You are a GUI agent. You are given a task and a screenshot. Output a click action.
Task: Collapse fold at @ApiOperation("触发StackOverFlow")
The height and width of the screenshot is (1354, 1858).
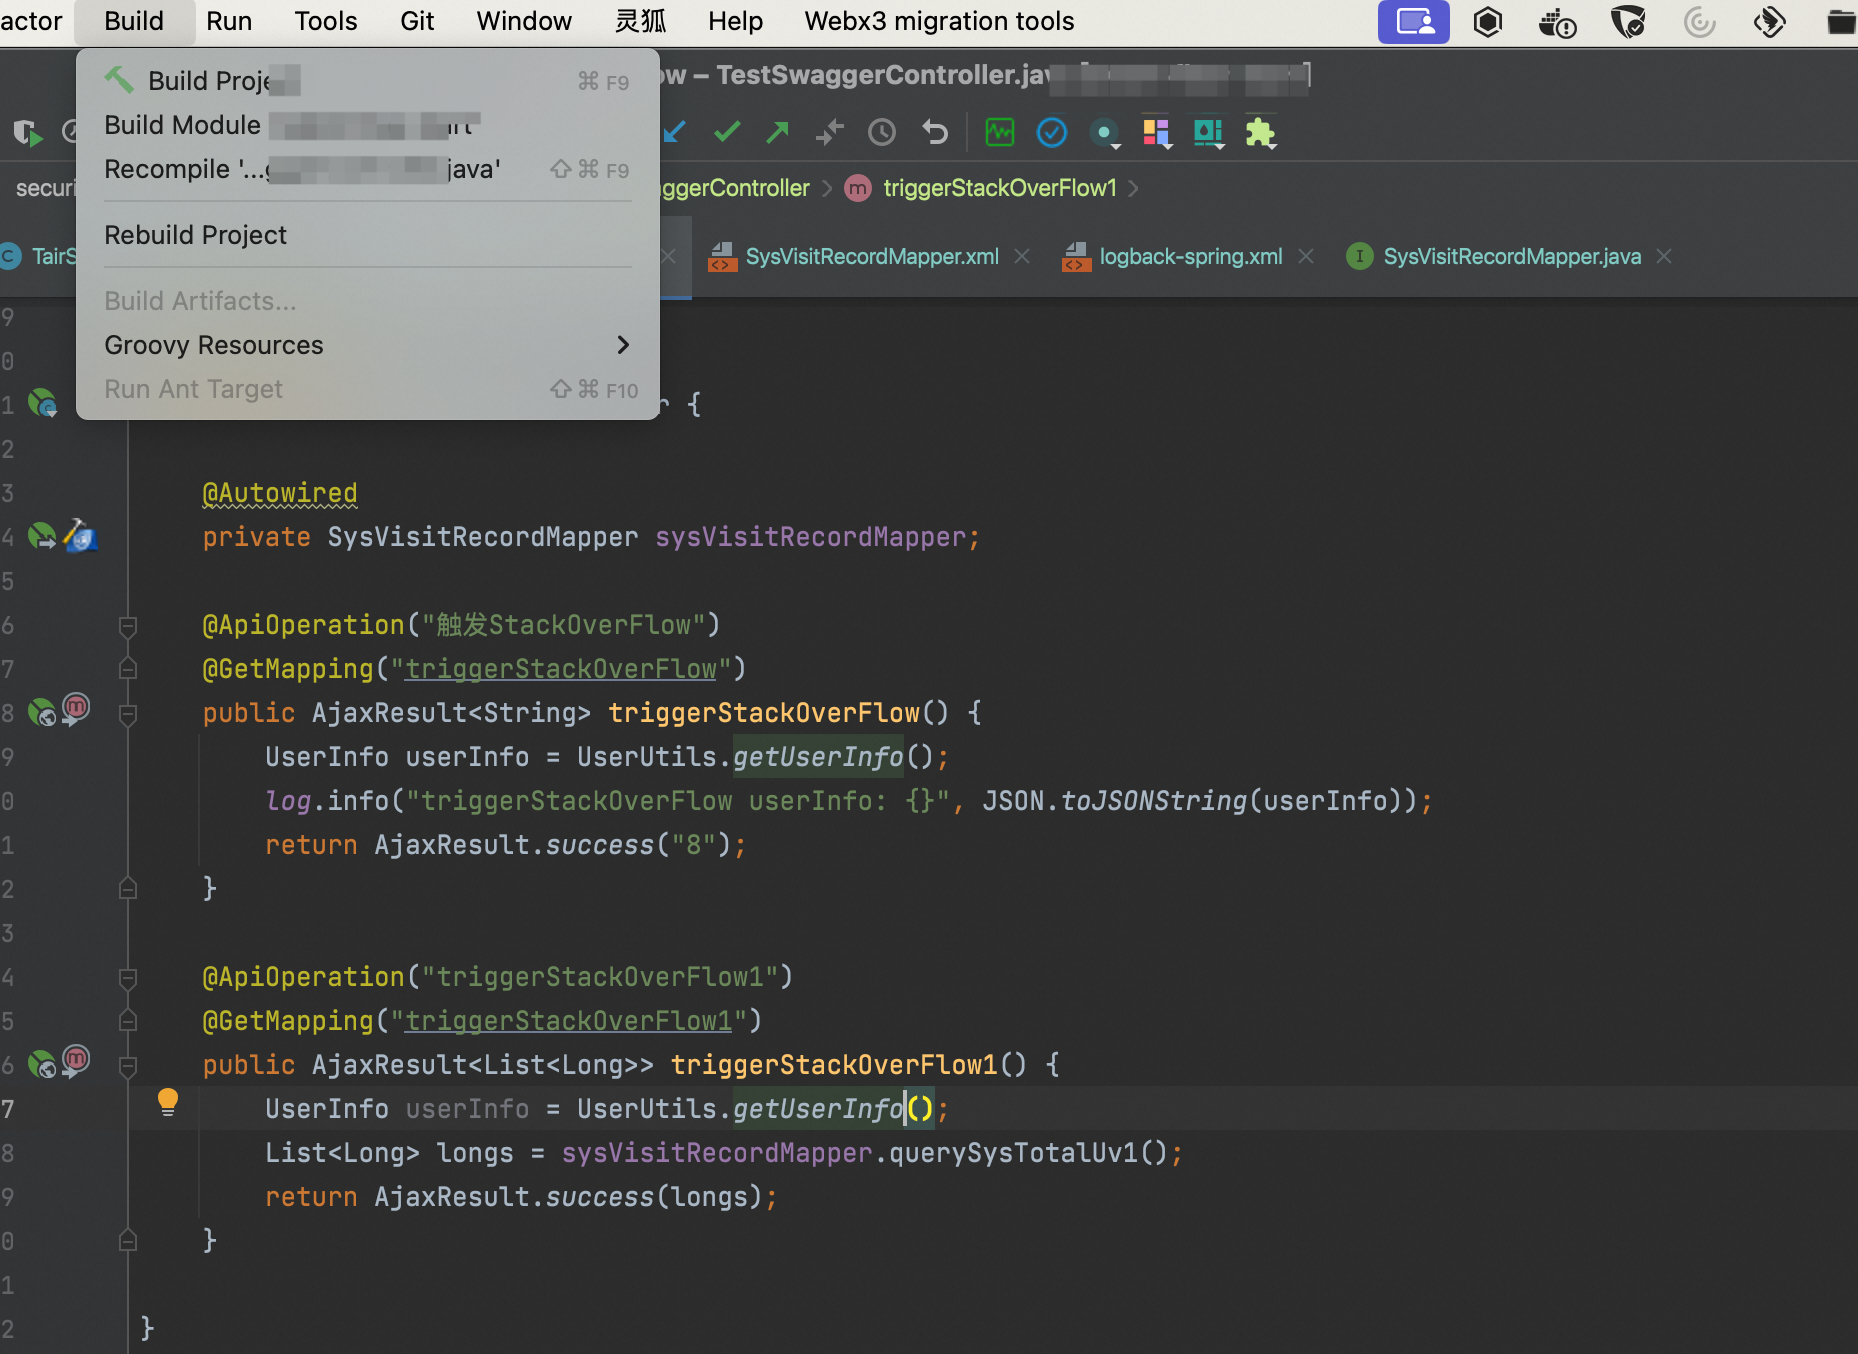click(128, 626)
